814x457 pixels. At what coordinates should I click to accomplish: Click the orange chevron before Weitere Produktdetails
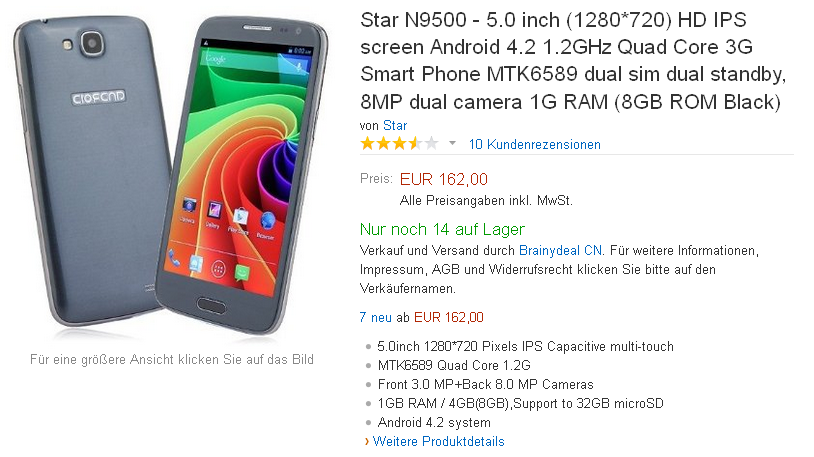tap(367, 441)
